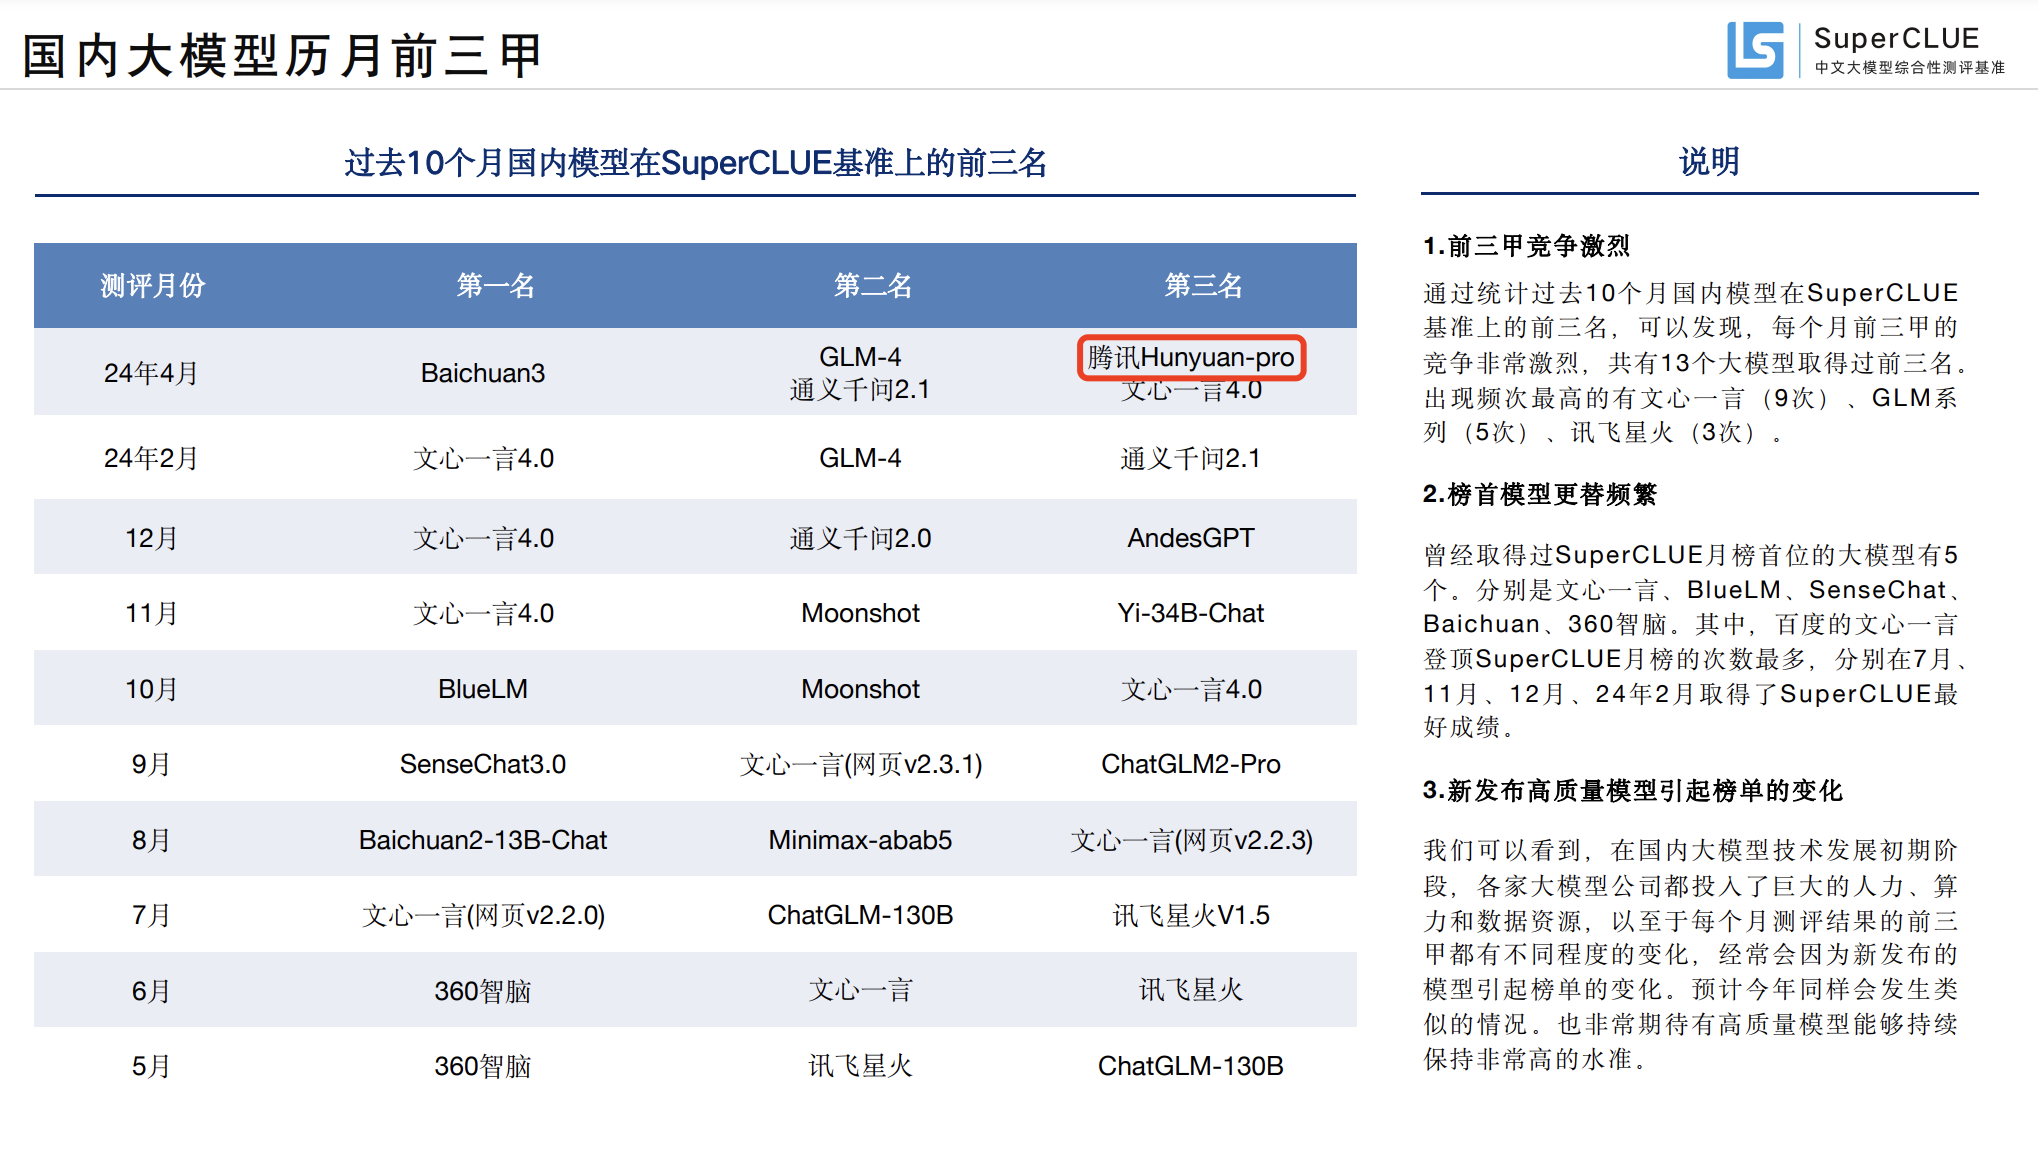
Task: Click the slide title 国内大模型历月前三甲
Action: [x=282, y=55]
